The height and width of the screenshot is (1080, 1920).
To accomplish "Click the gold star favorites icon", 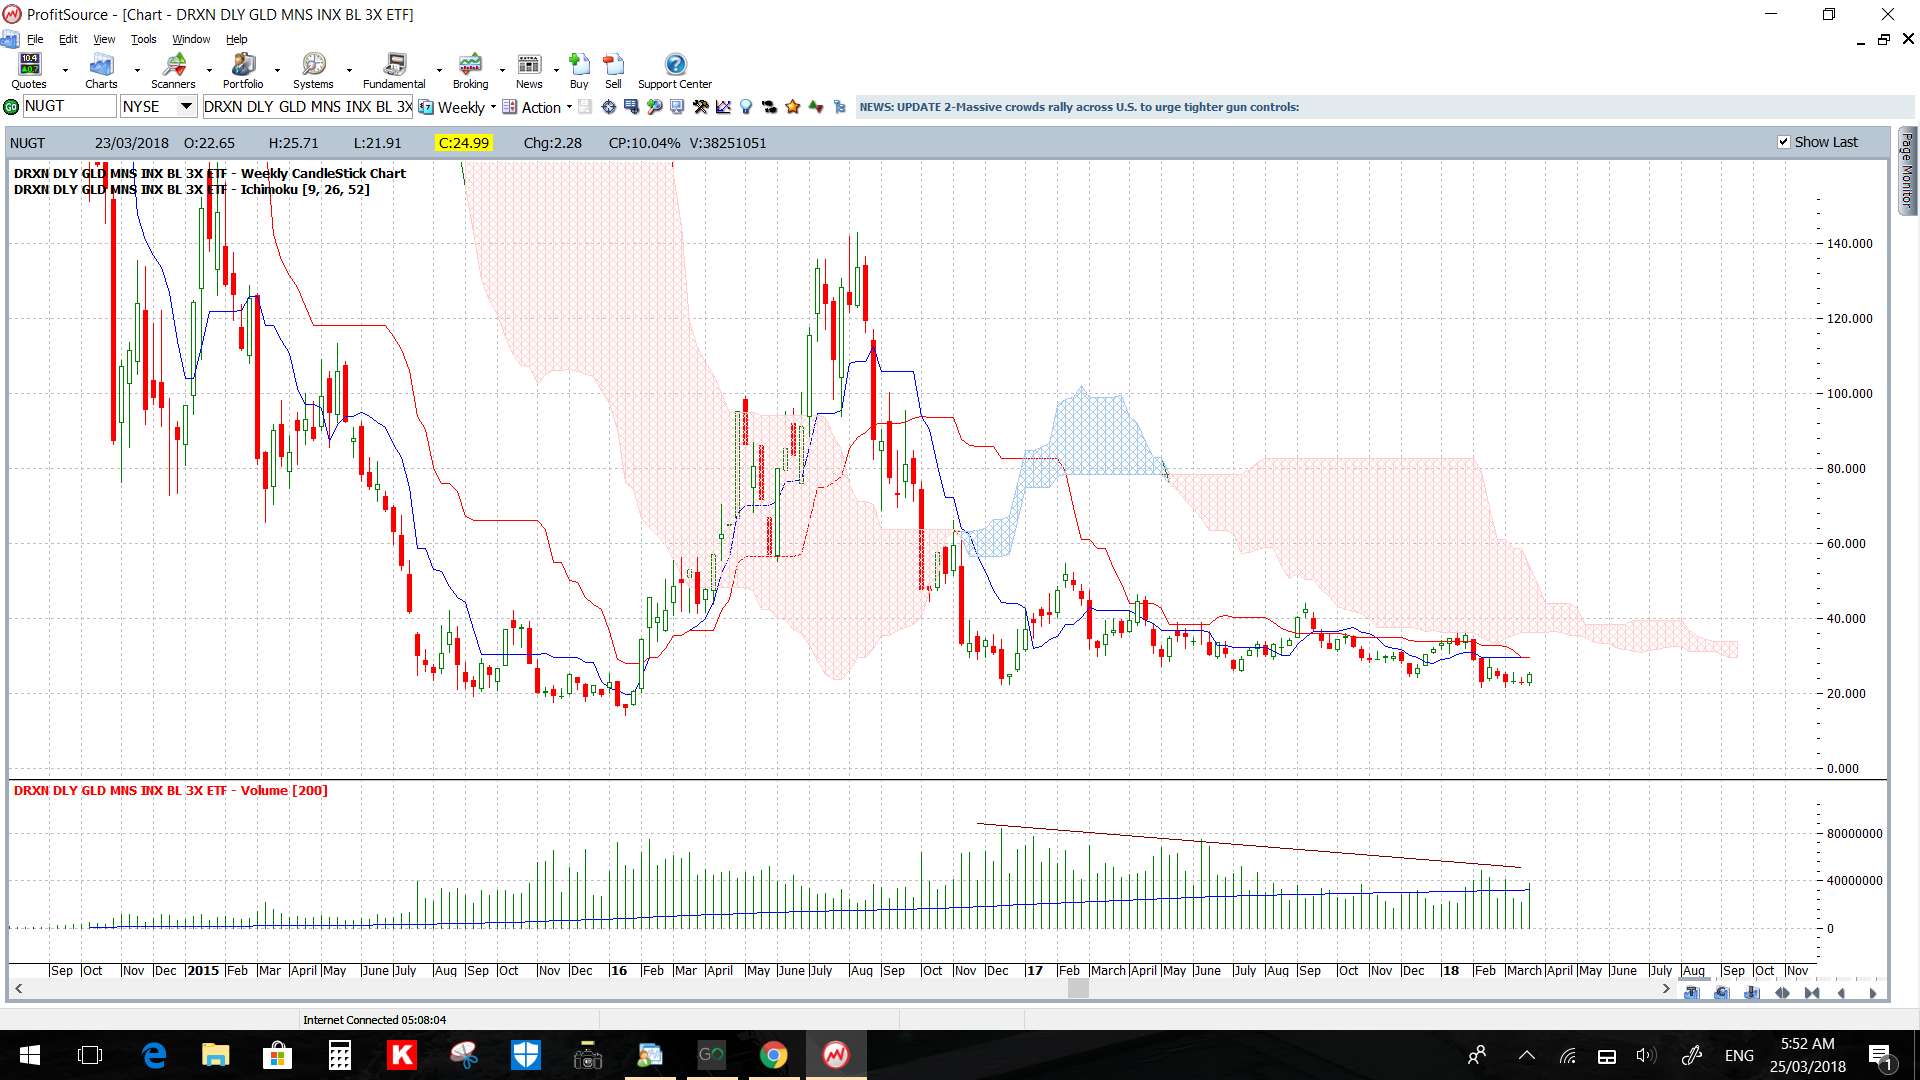I will [x=793, y=107].
